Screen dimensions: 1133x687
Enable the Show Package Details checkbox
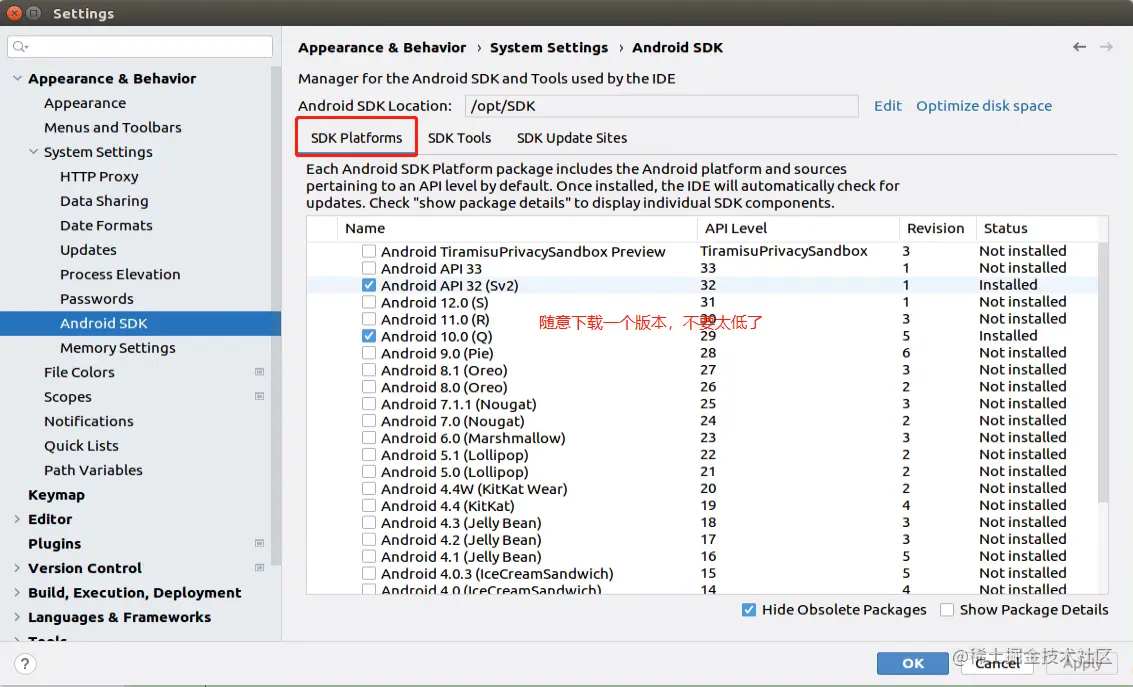coord(947,610)
